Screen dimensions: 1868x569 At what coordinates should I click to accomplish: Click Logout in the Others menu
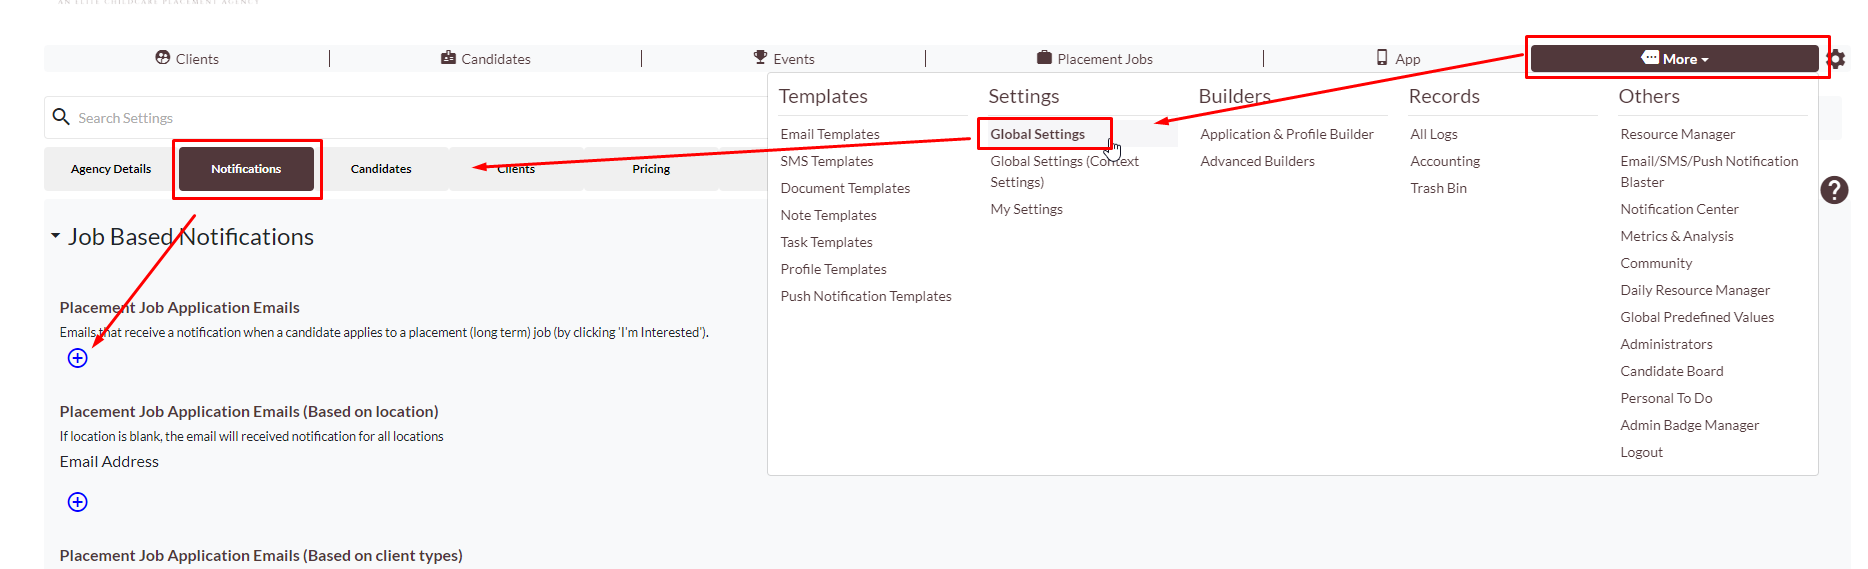tap(1641, 452)
